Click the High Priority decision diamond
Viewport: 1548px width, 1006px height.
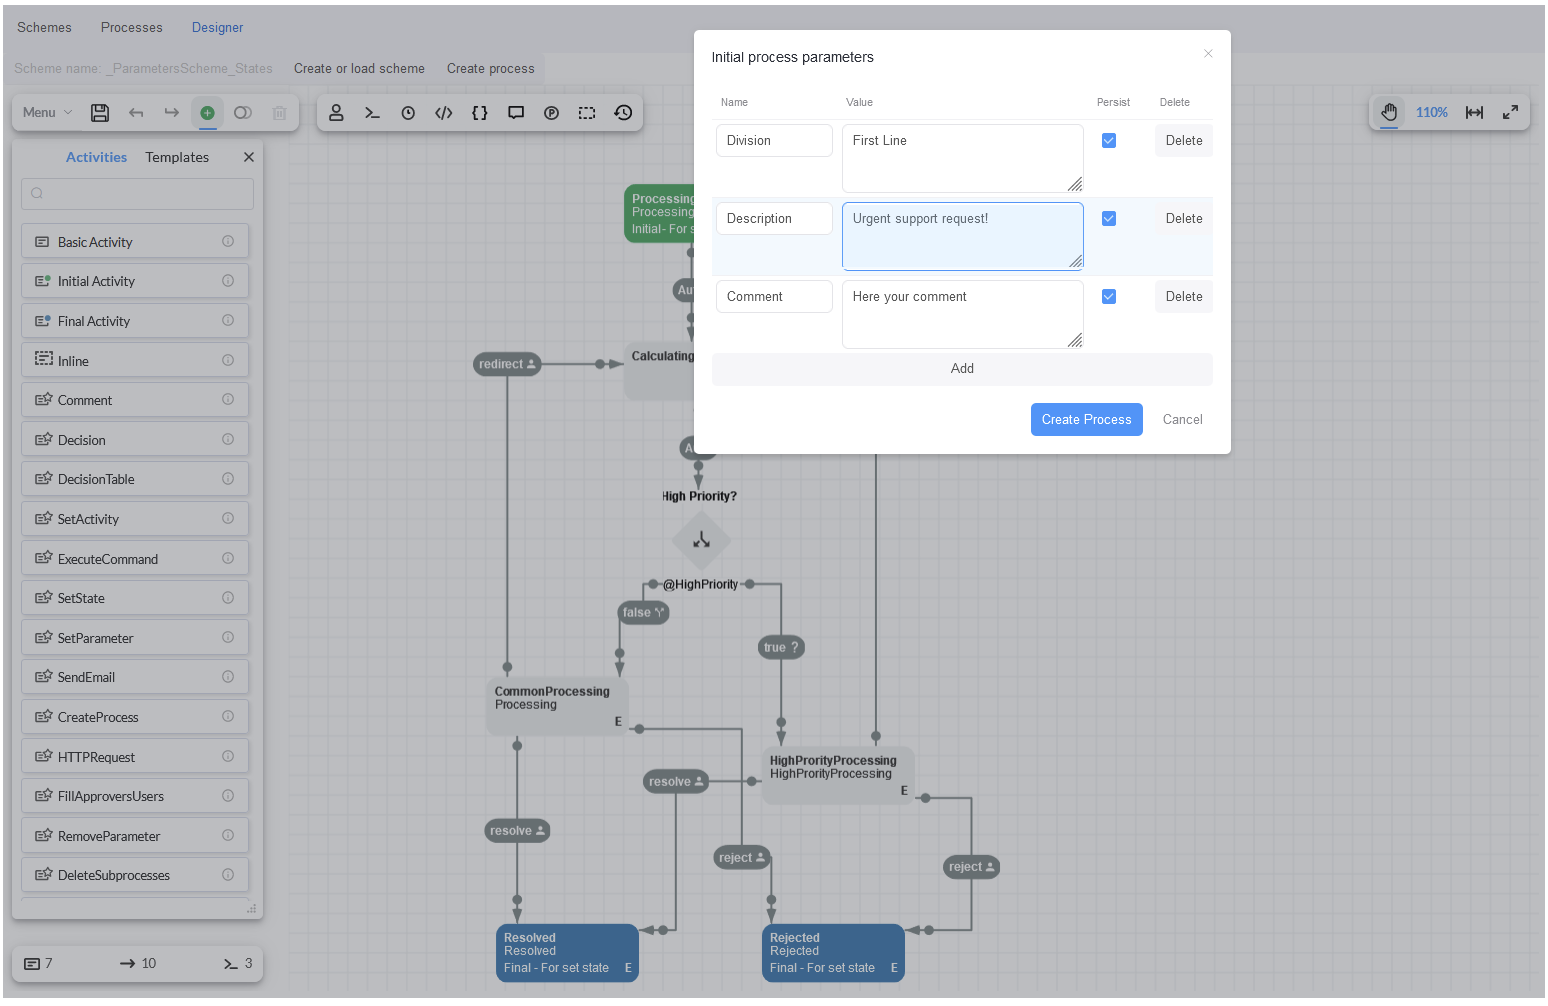[x=701, y=541]
